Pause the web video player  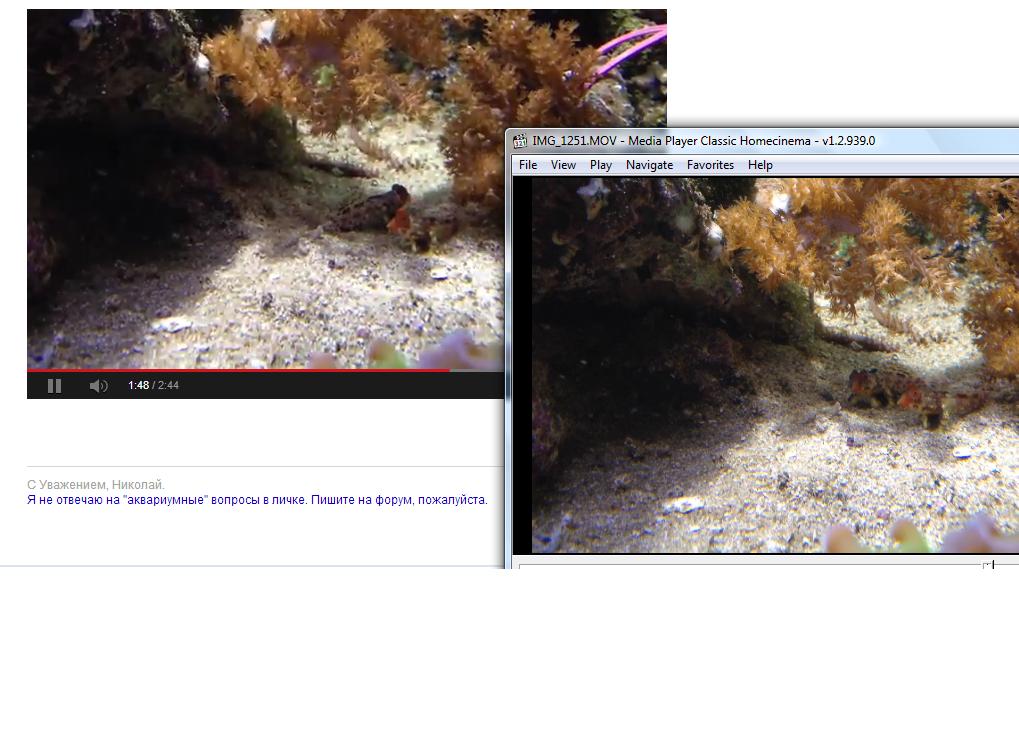point(55,386)
